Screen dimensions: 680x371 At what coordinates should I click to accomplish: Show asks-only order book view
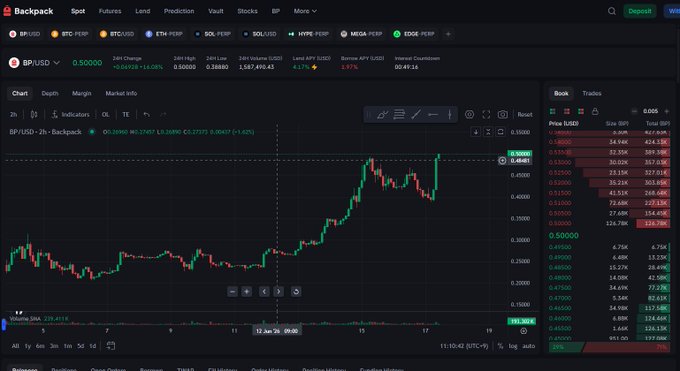pyautogui.click(x=566, y=112)
